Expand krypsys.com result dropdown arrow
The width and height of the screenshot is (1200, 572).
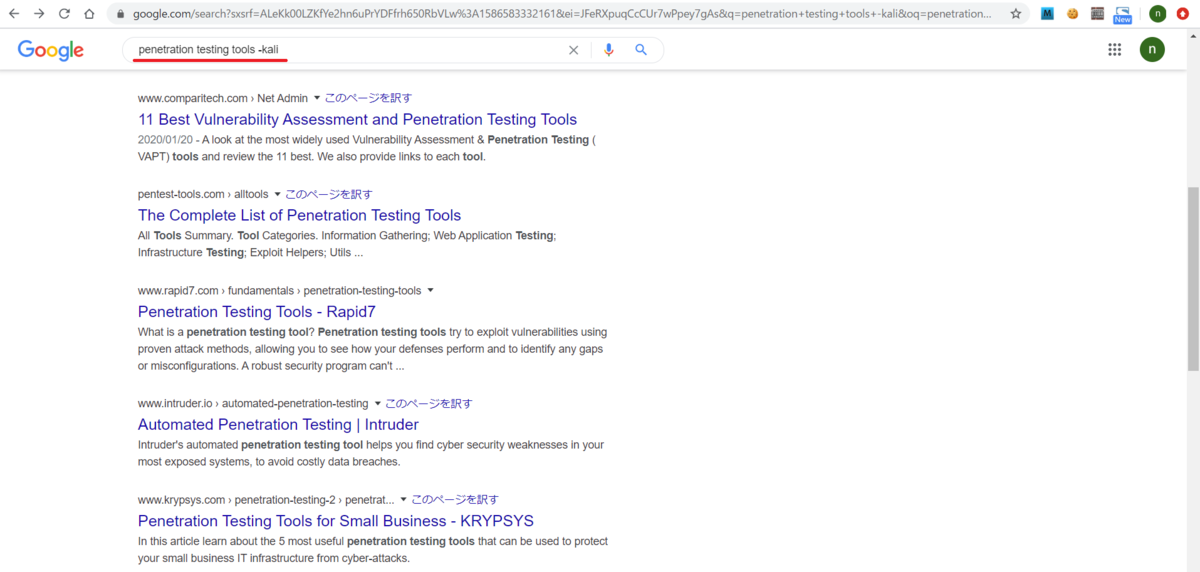(404, 499)
